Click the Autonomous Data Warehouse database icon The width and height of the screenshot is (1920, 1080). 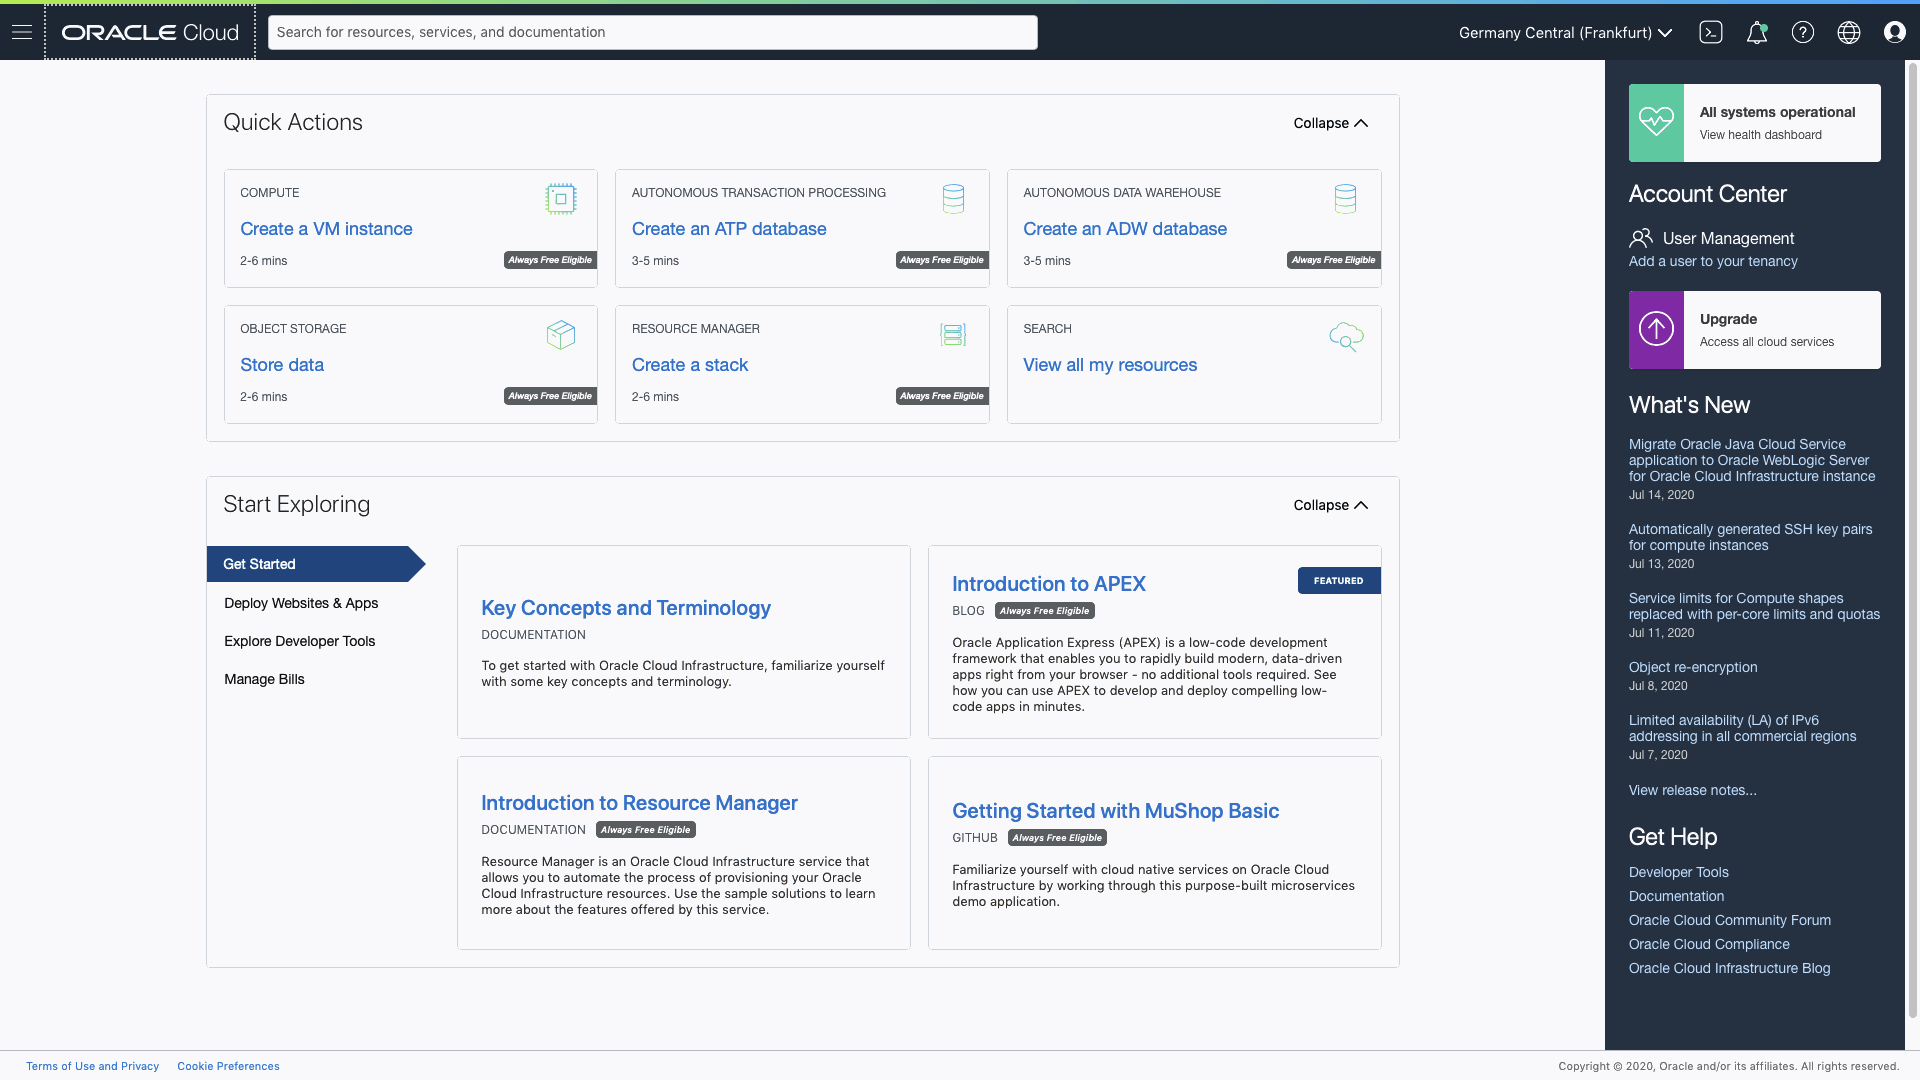(1345, 198)
